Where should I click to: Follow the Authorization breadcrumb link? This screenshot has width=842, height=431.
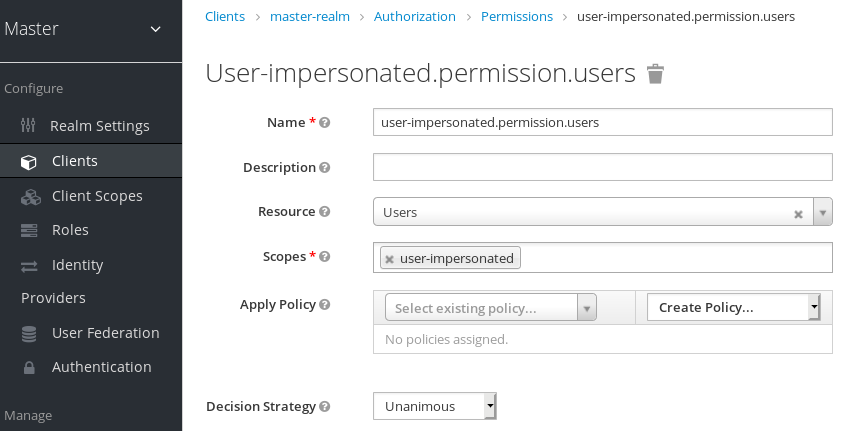[x=415, y=17]
